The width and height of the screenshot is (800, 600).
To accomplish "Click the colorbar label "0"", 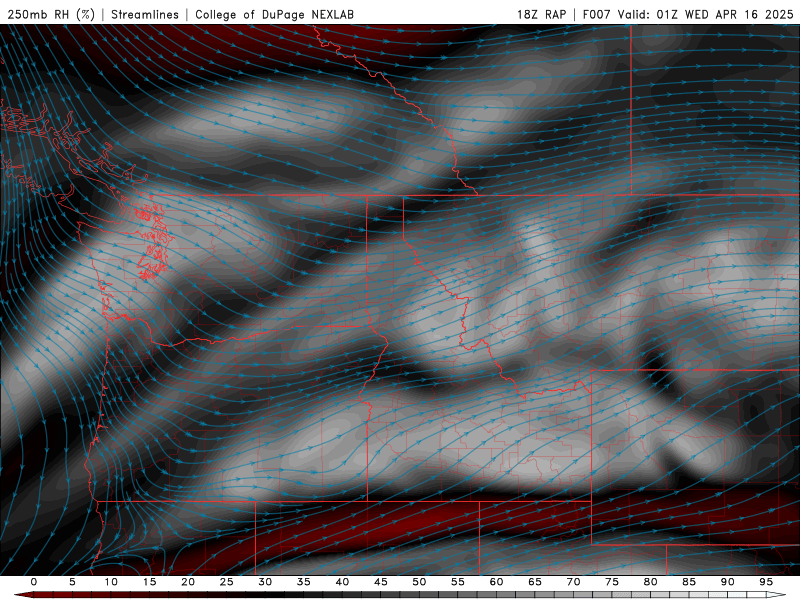I will [x=34, y=582].
